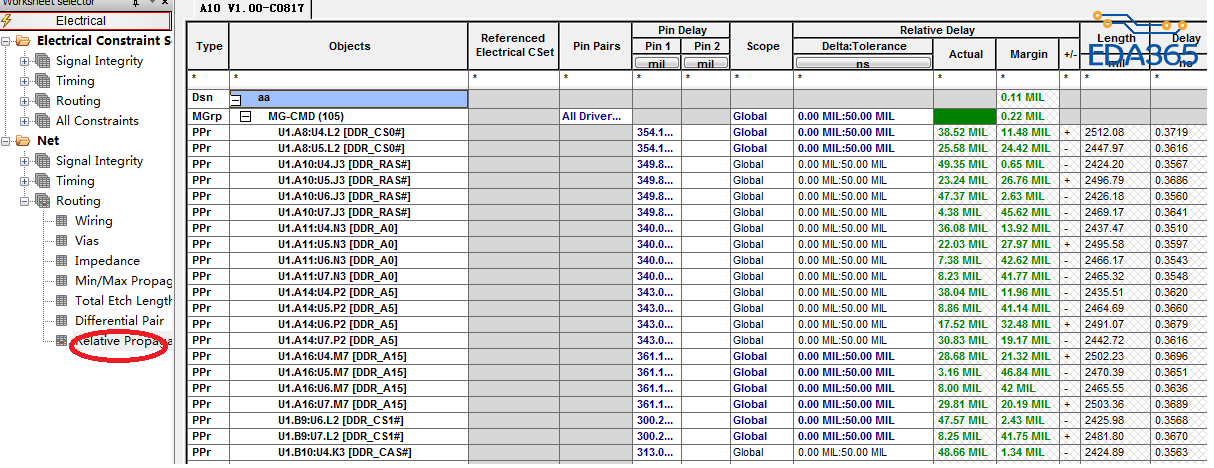This screenshot has width=1214, height=468.
Task: Click the All Constraints workbook icon
Action: pyautogui.click(x=43, y=121)
